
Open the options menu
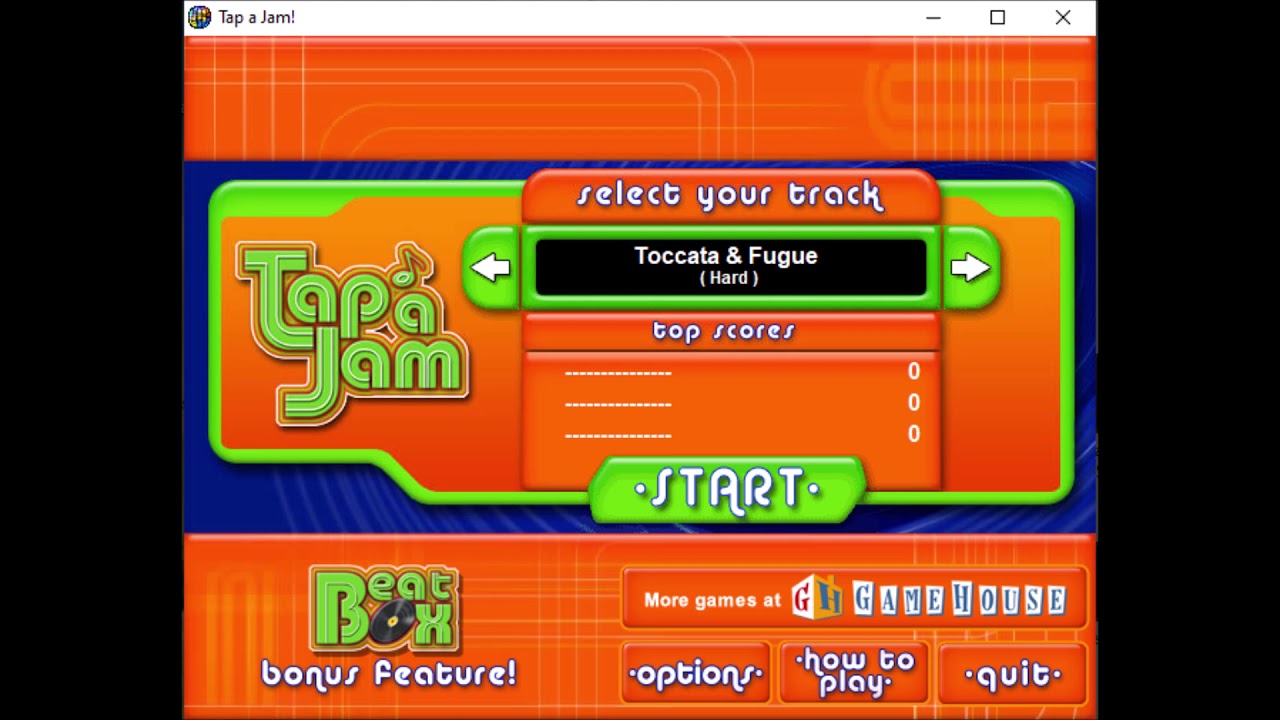point(695,675)
